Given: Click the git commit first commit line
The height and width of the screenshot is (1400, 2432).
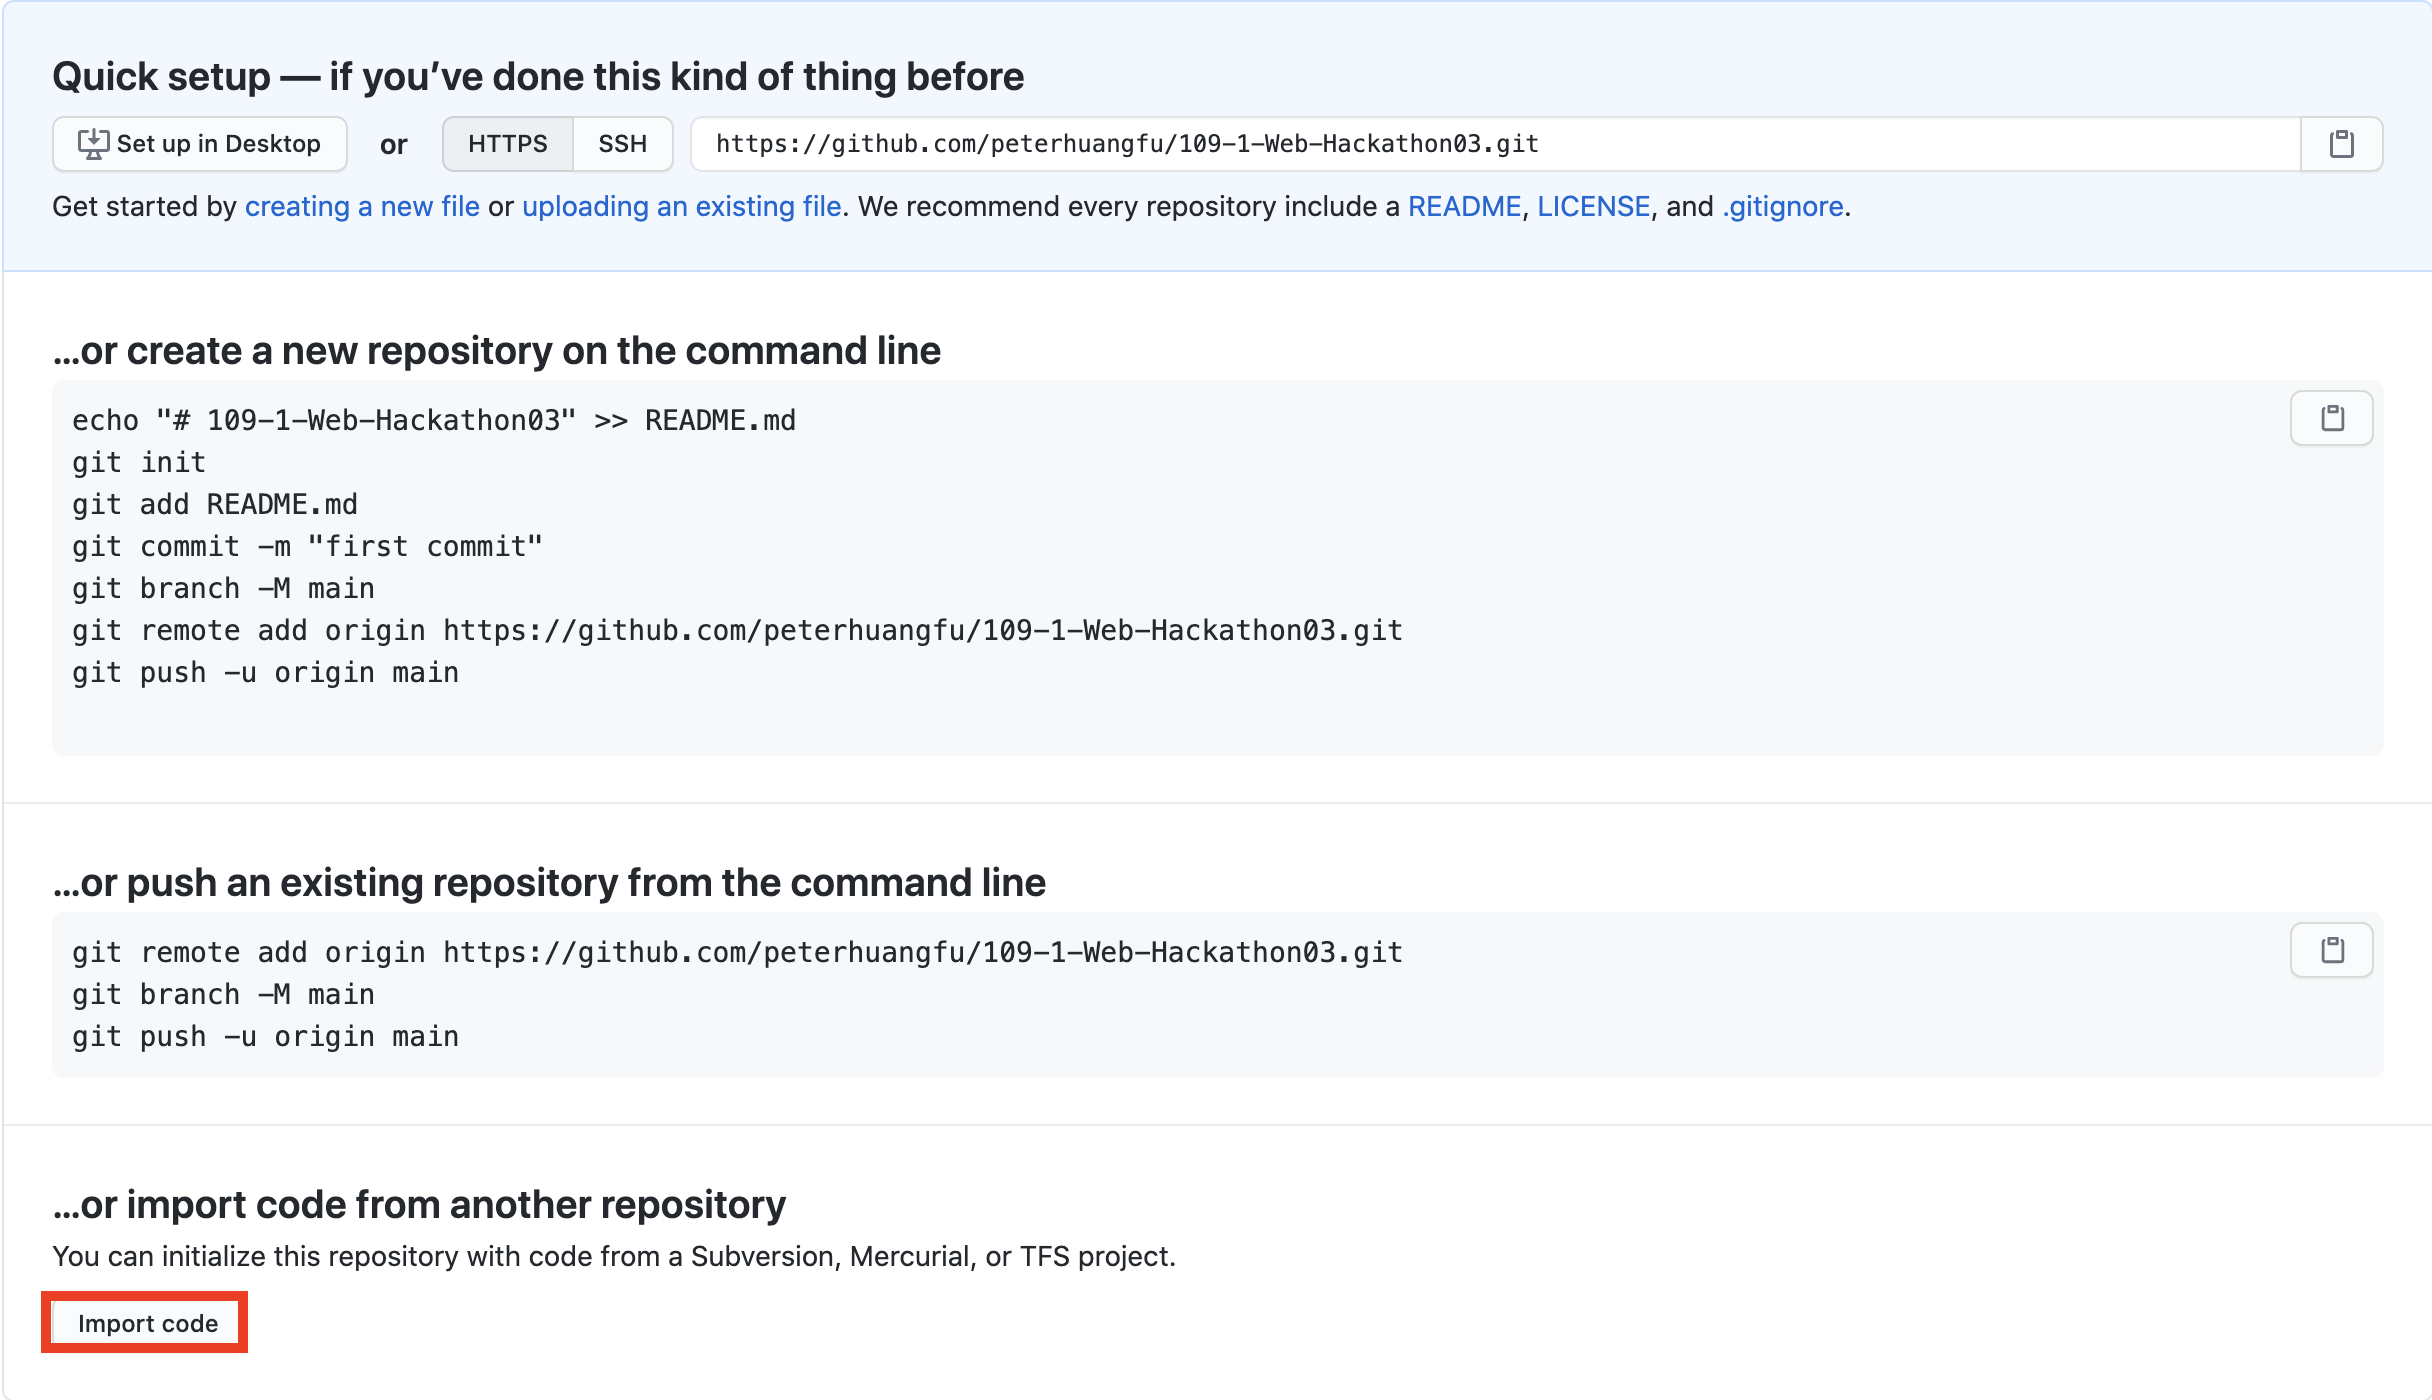Looking at the screenshot, I should [x=306, y=547].
